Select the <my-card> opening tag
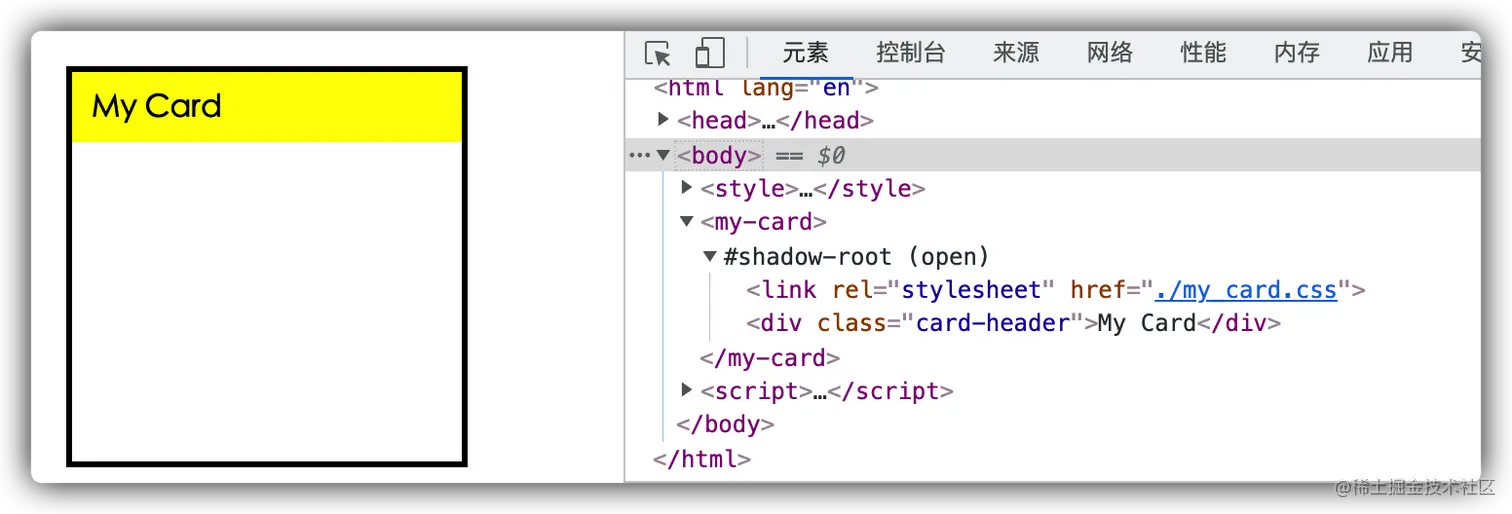 (x=763, y=222)
